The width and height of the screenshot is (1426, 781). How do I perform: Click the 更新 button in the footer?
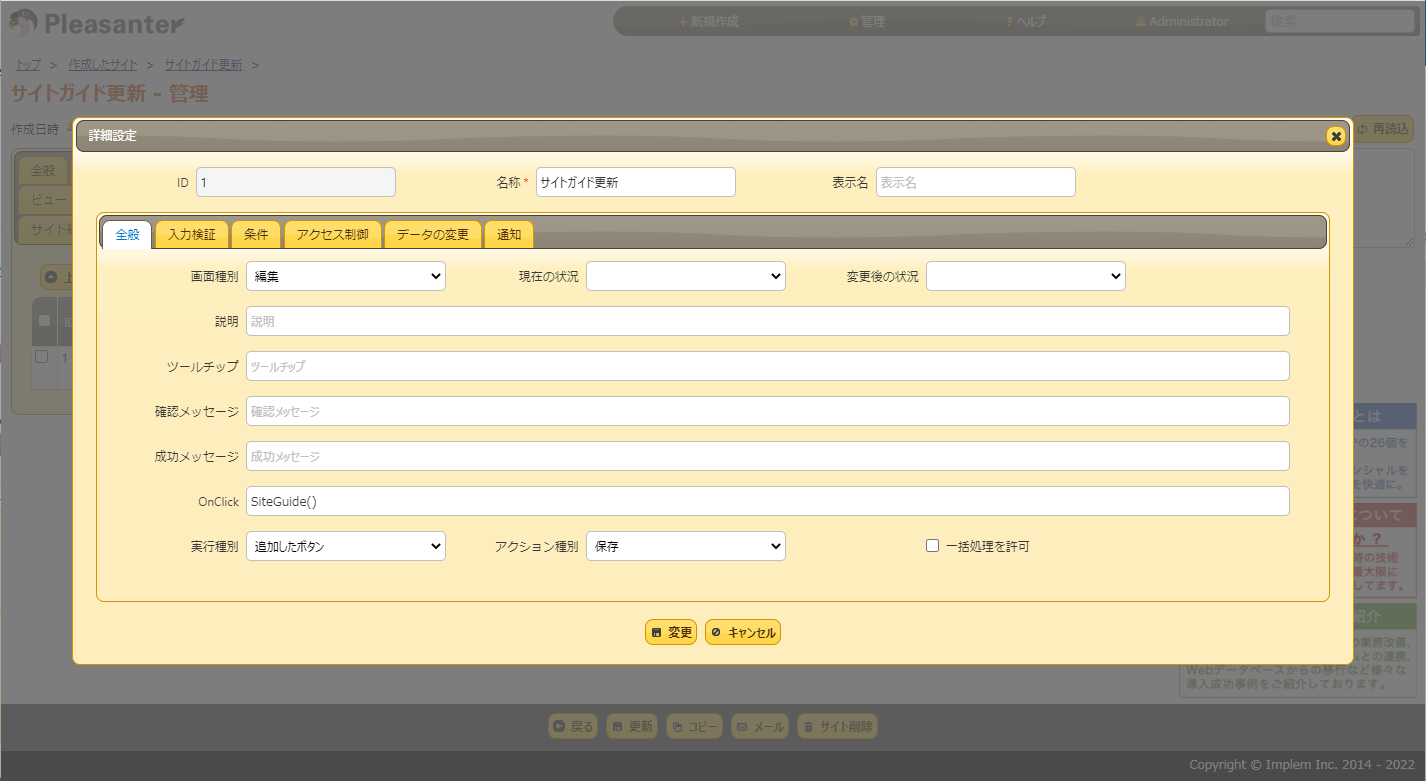tap(632, 727)
